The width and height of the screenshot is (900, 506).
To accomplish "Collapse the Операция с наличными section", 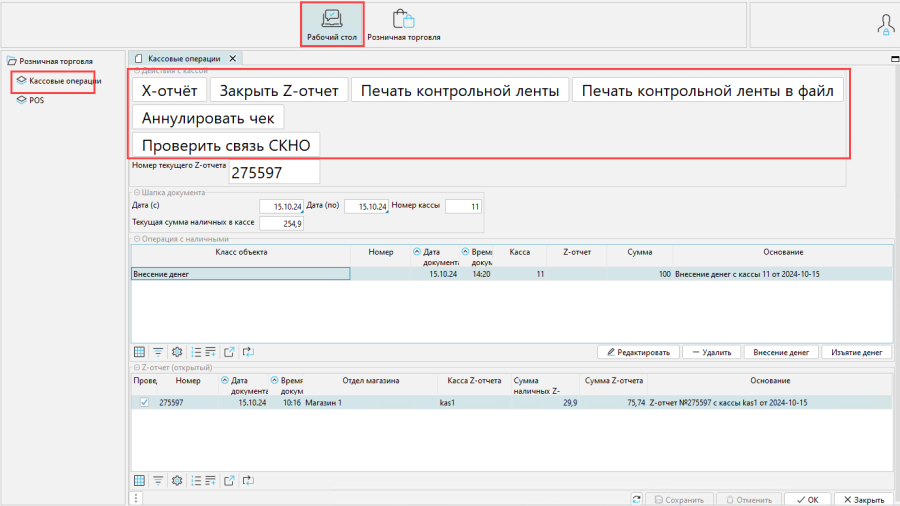I will point(136,239).
